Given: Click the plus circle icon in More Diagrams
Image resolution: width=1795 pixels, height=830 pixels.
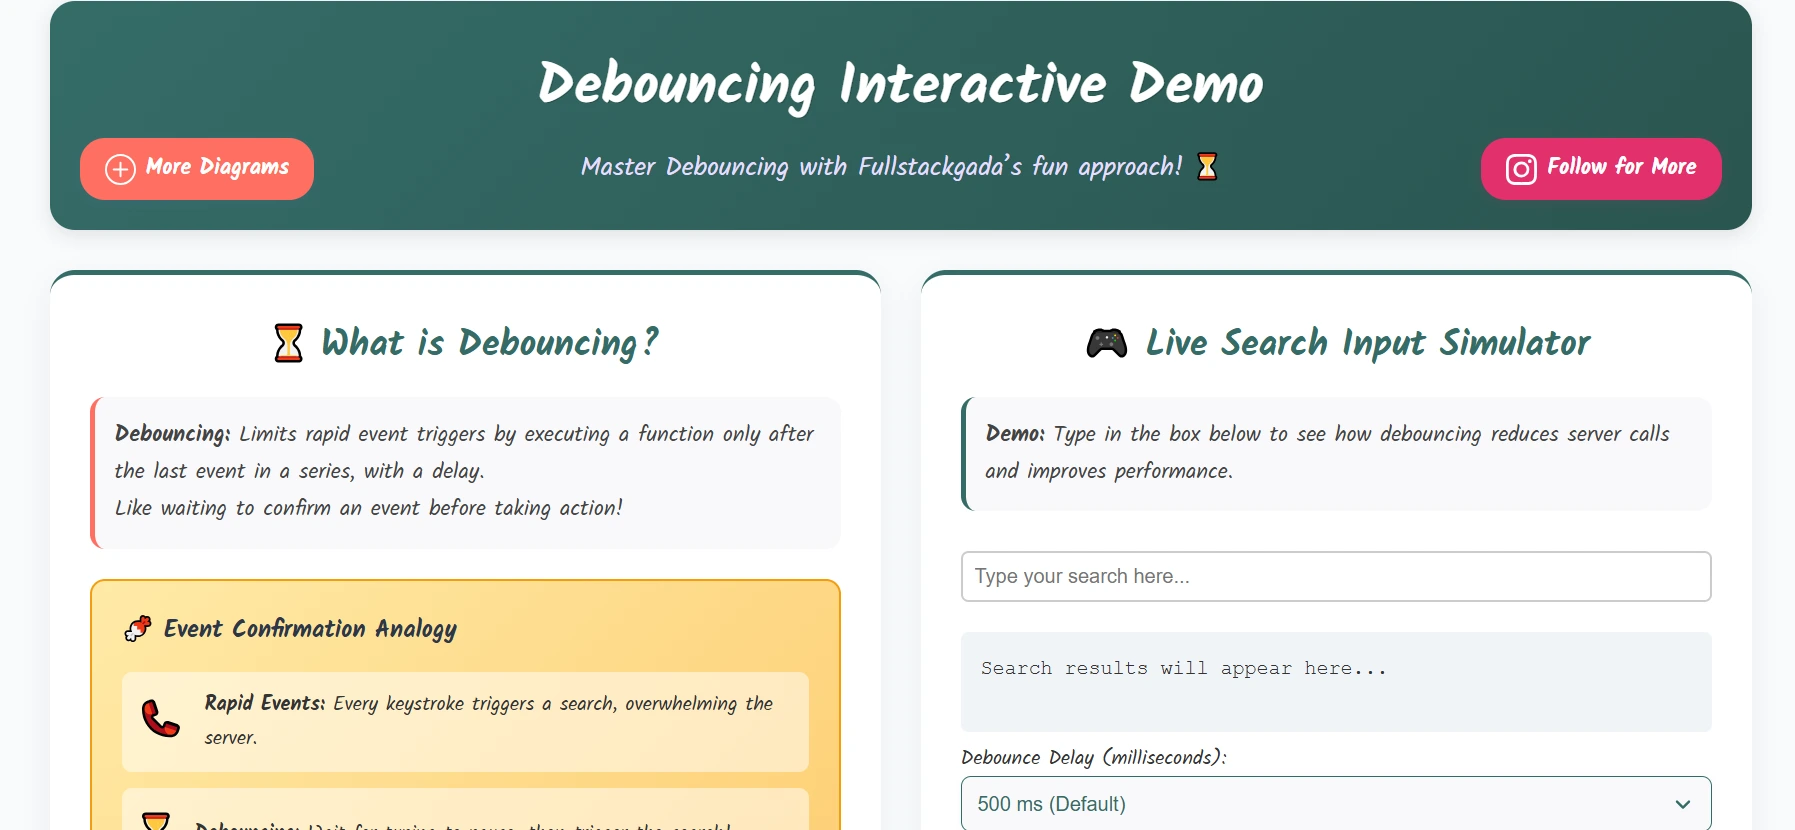Looking at the screenshot, I should 121,169.
